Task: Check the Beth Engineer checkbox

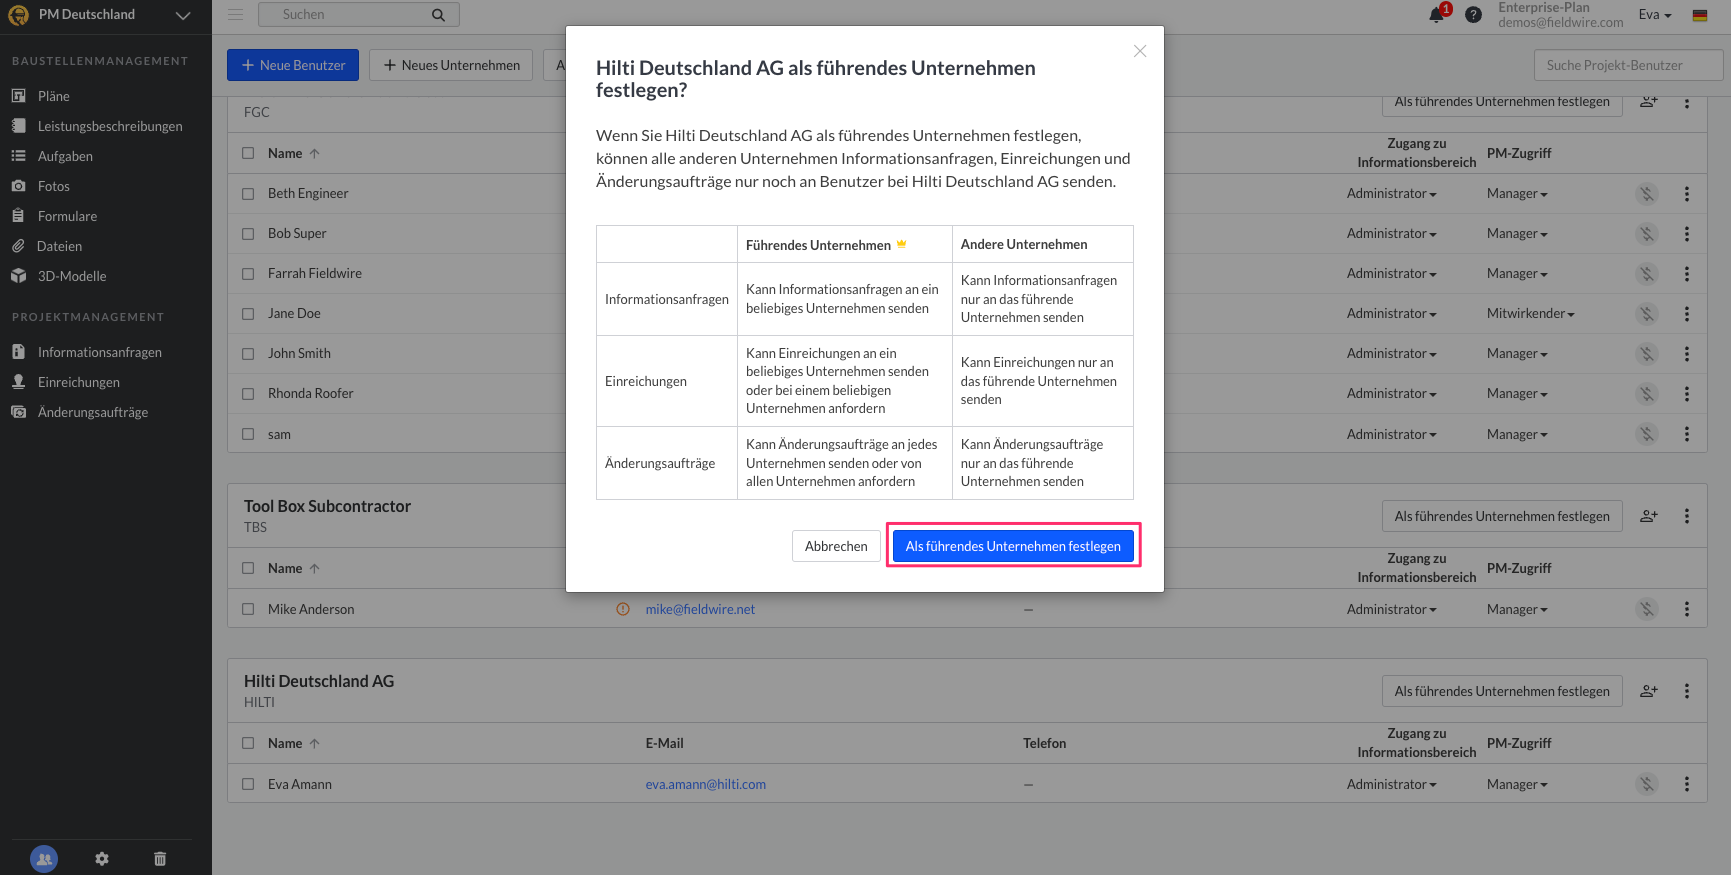Action: [248, 194]
